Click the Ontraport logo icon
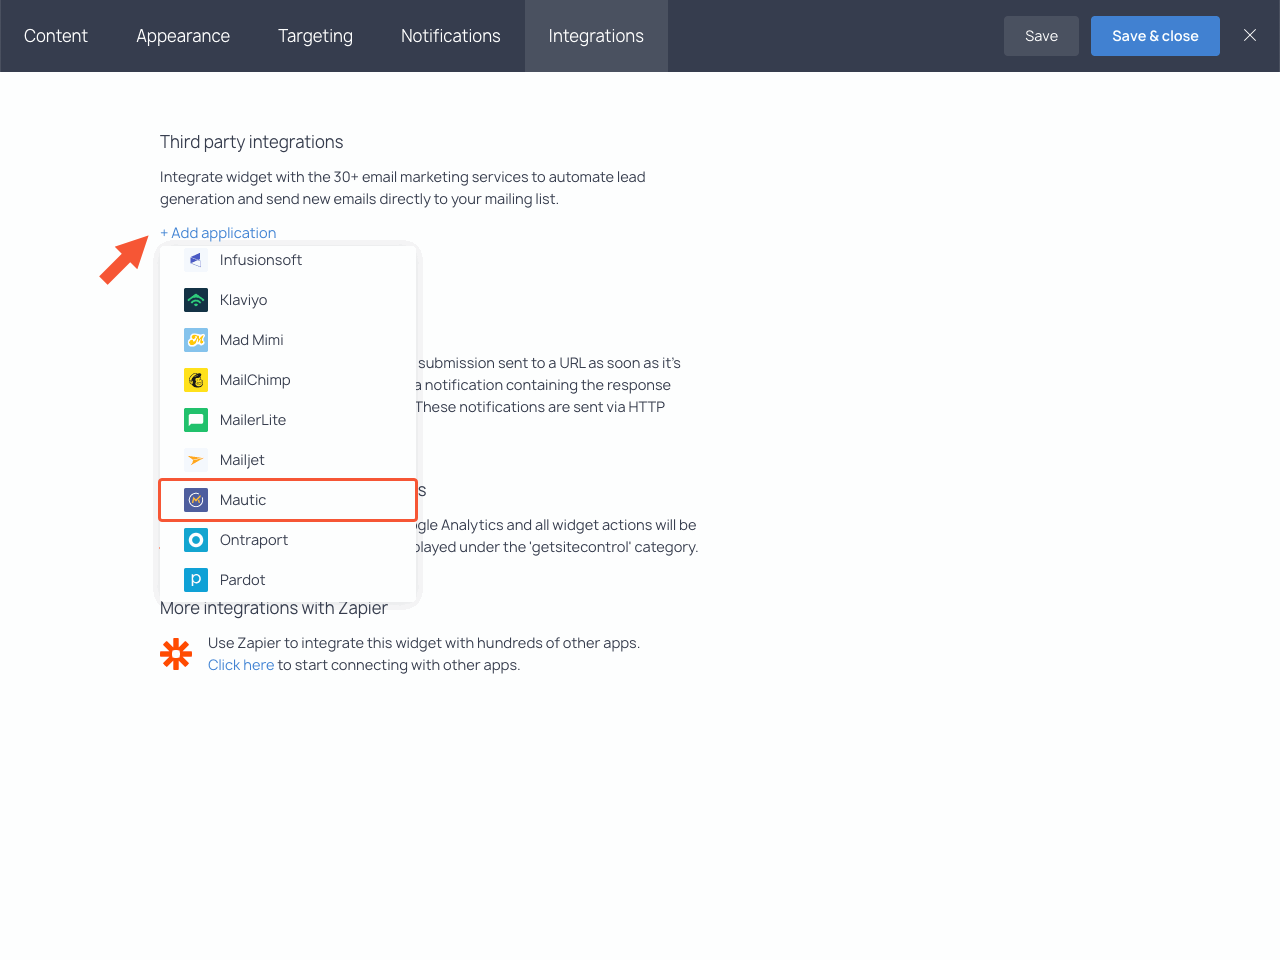 (196, 540)
